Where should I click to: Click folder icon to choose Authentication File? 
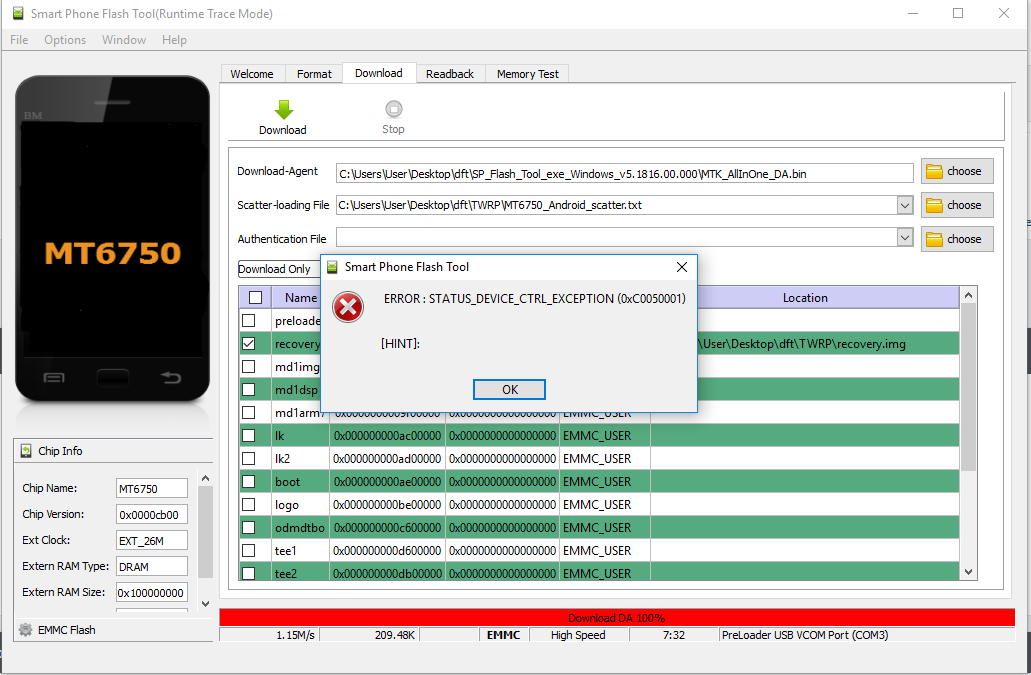pyautogui.click(x=935, y=239)
